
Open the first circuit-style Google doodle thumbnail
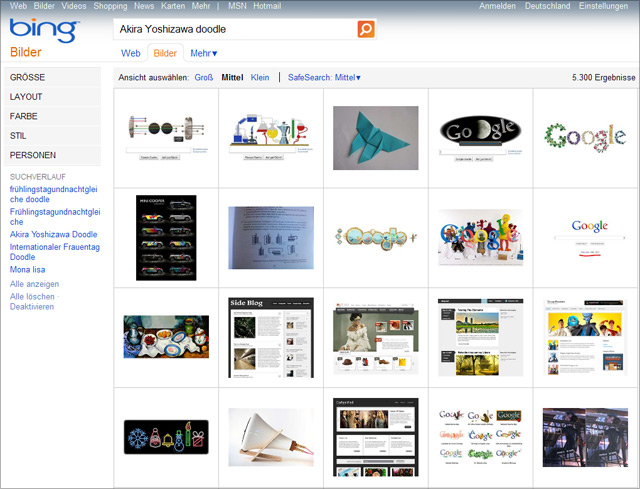coord(166,138)
